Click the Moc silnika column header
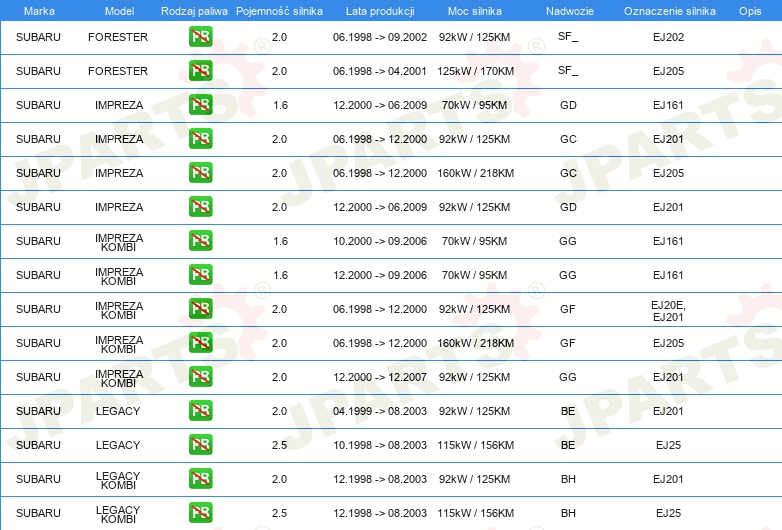Image resolution: width=782 pixels, height=530 pixels. (475, 11)
